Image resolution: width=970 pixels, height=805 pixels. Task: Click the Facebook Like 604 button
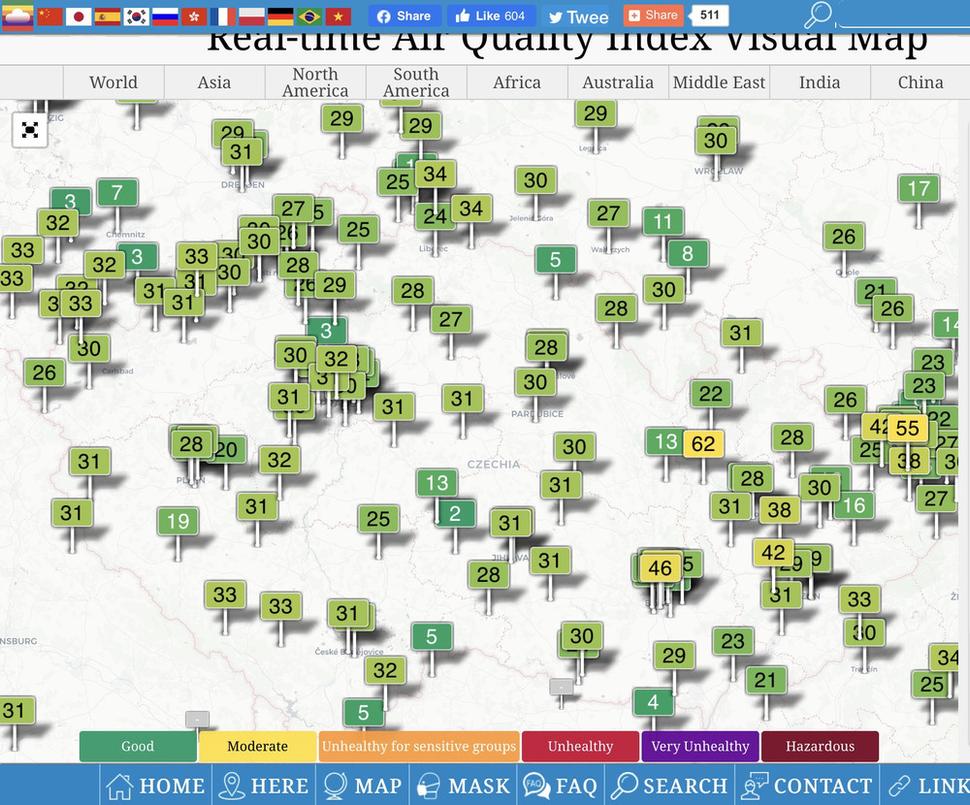[x=491, y=16]
